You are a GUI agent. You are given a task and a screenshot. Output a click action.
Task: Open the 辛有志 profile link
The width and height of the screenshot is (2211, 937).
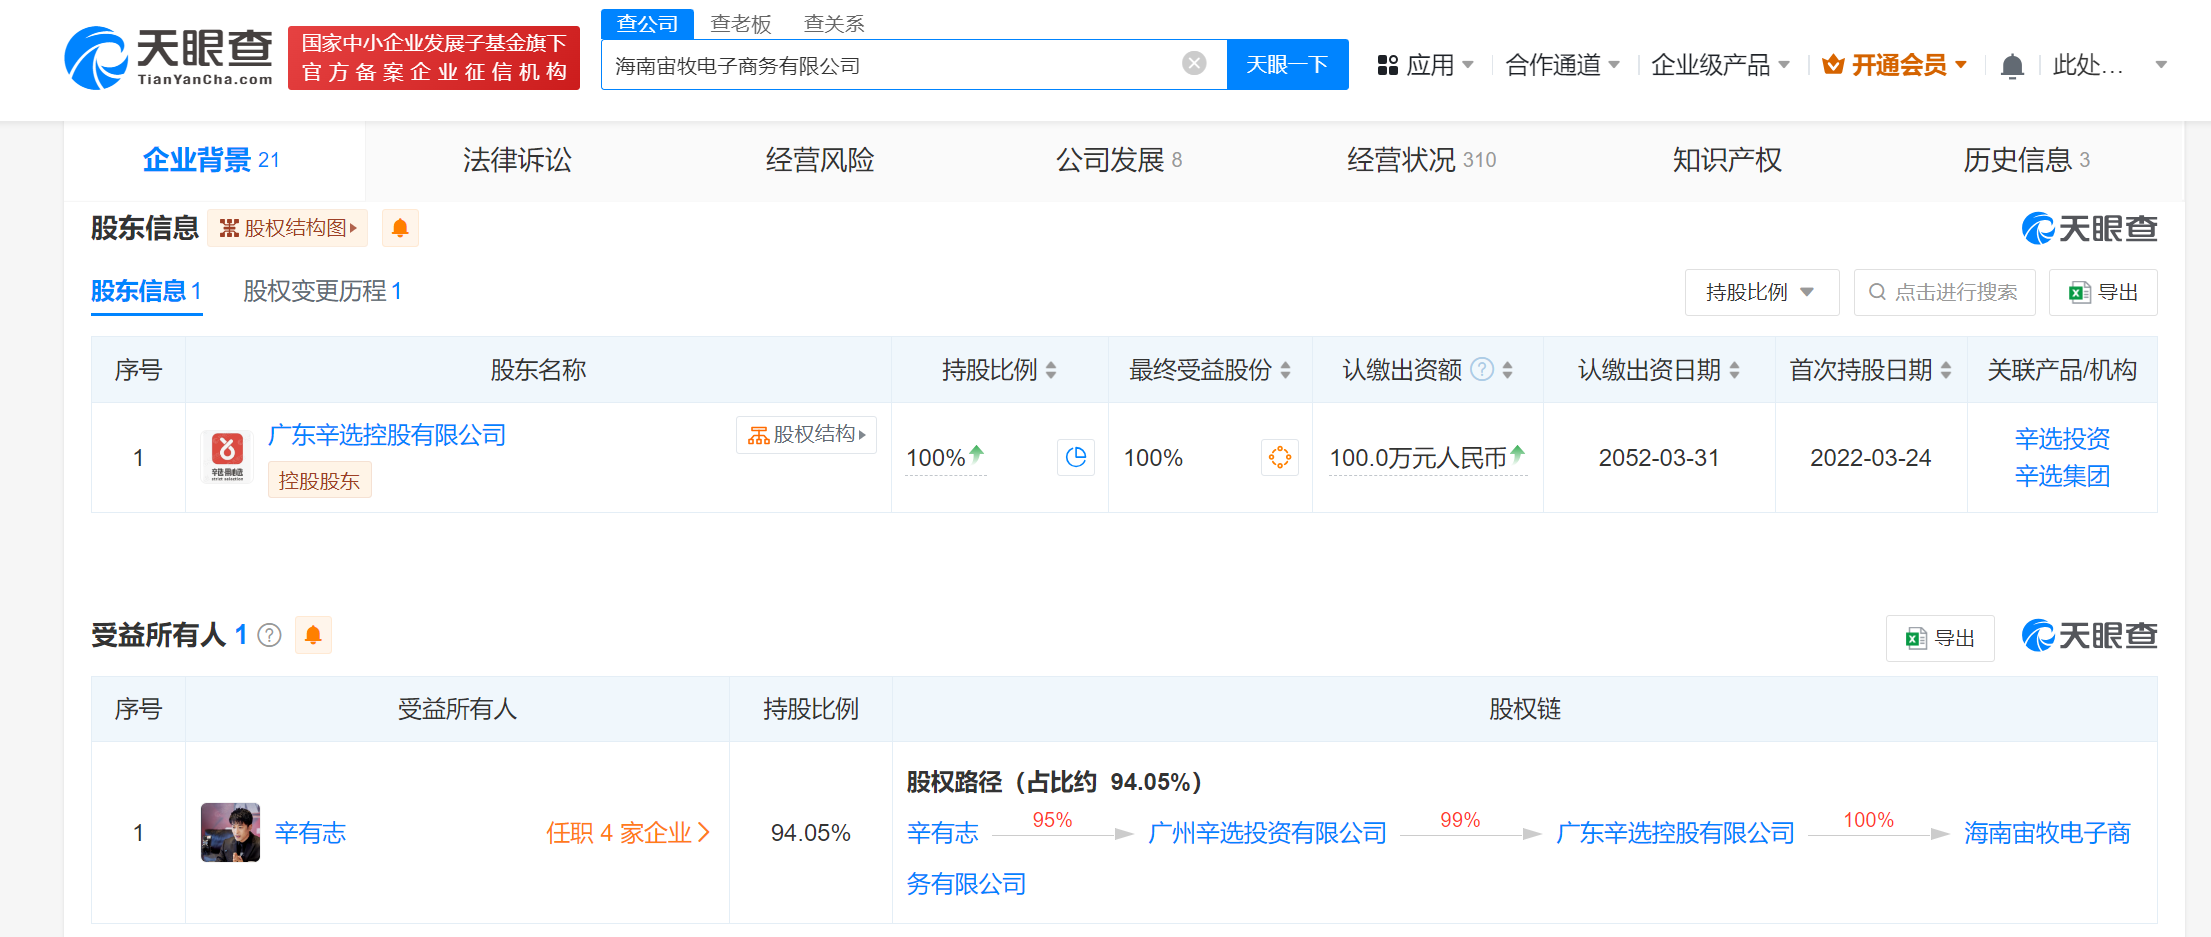(310, 832)
